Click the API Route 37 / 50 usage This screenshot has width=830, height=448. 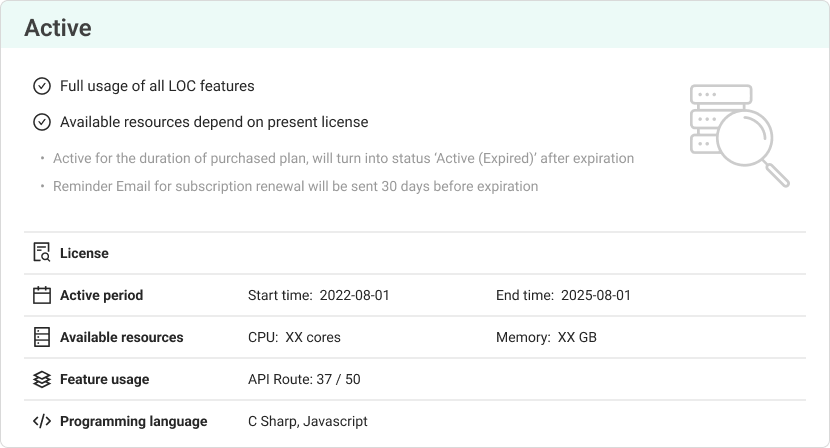click(x=304, y=379)
